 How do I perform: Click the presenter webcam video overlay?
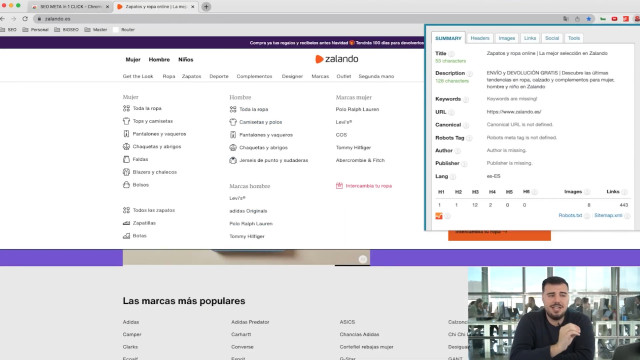554,313
